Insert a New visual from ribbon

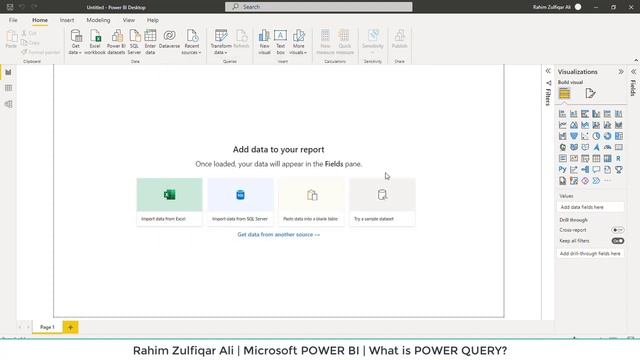point(264,42)
